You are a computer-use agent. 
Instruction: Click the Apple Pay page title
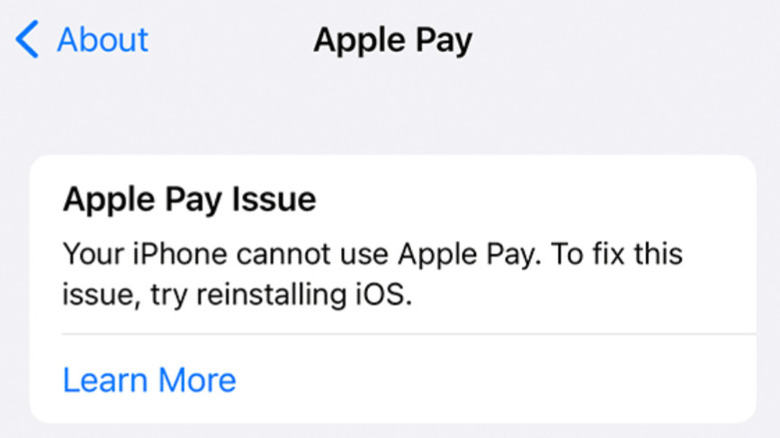[393, 40]
